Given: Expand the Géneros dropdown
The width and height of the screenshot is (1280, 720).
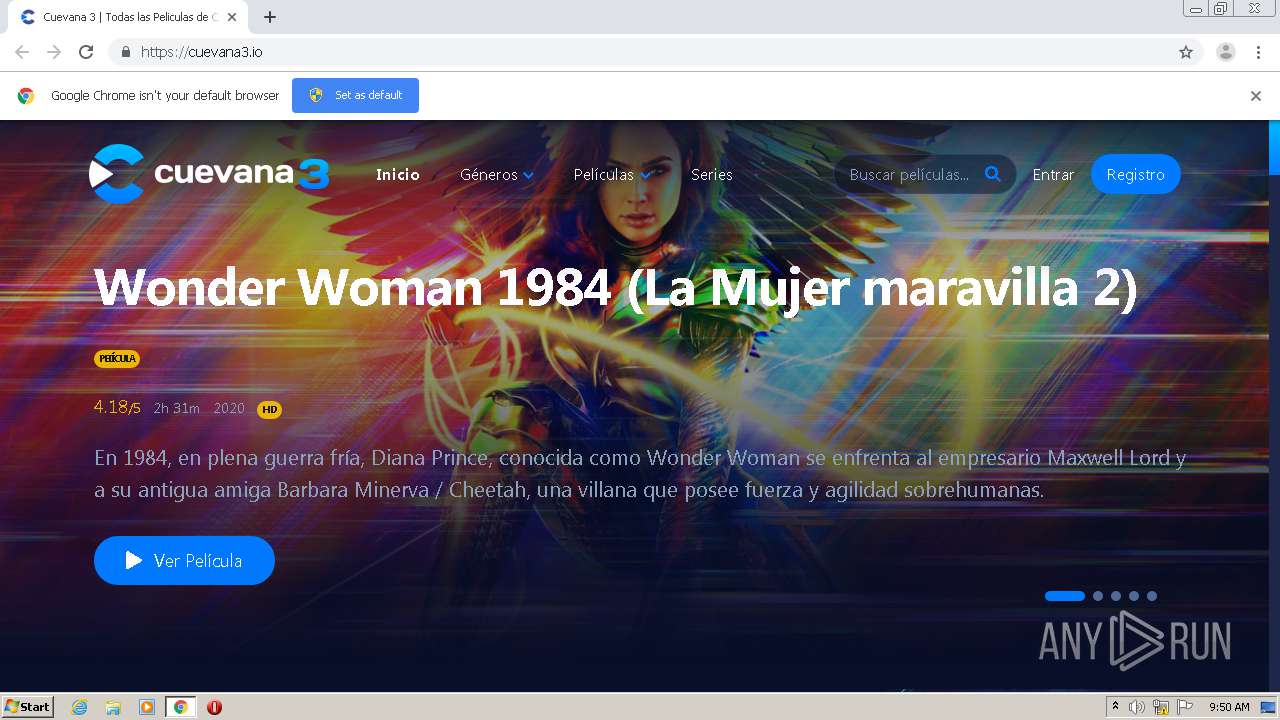Looking at the screenshot, I should [x=497, y=175].
